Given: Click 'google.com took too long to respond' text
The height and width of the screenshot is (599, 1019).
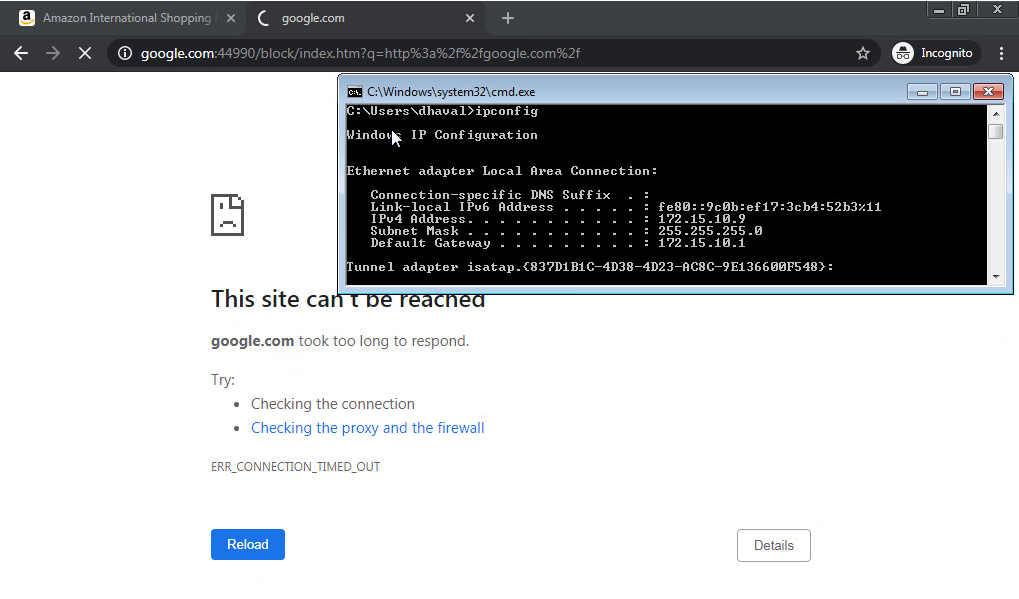Looking at the screenshot, I should (340, 341).
